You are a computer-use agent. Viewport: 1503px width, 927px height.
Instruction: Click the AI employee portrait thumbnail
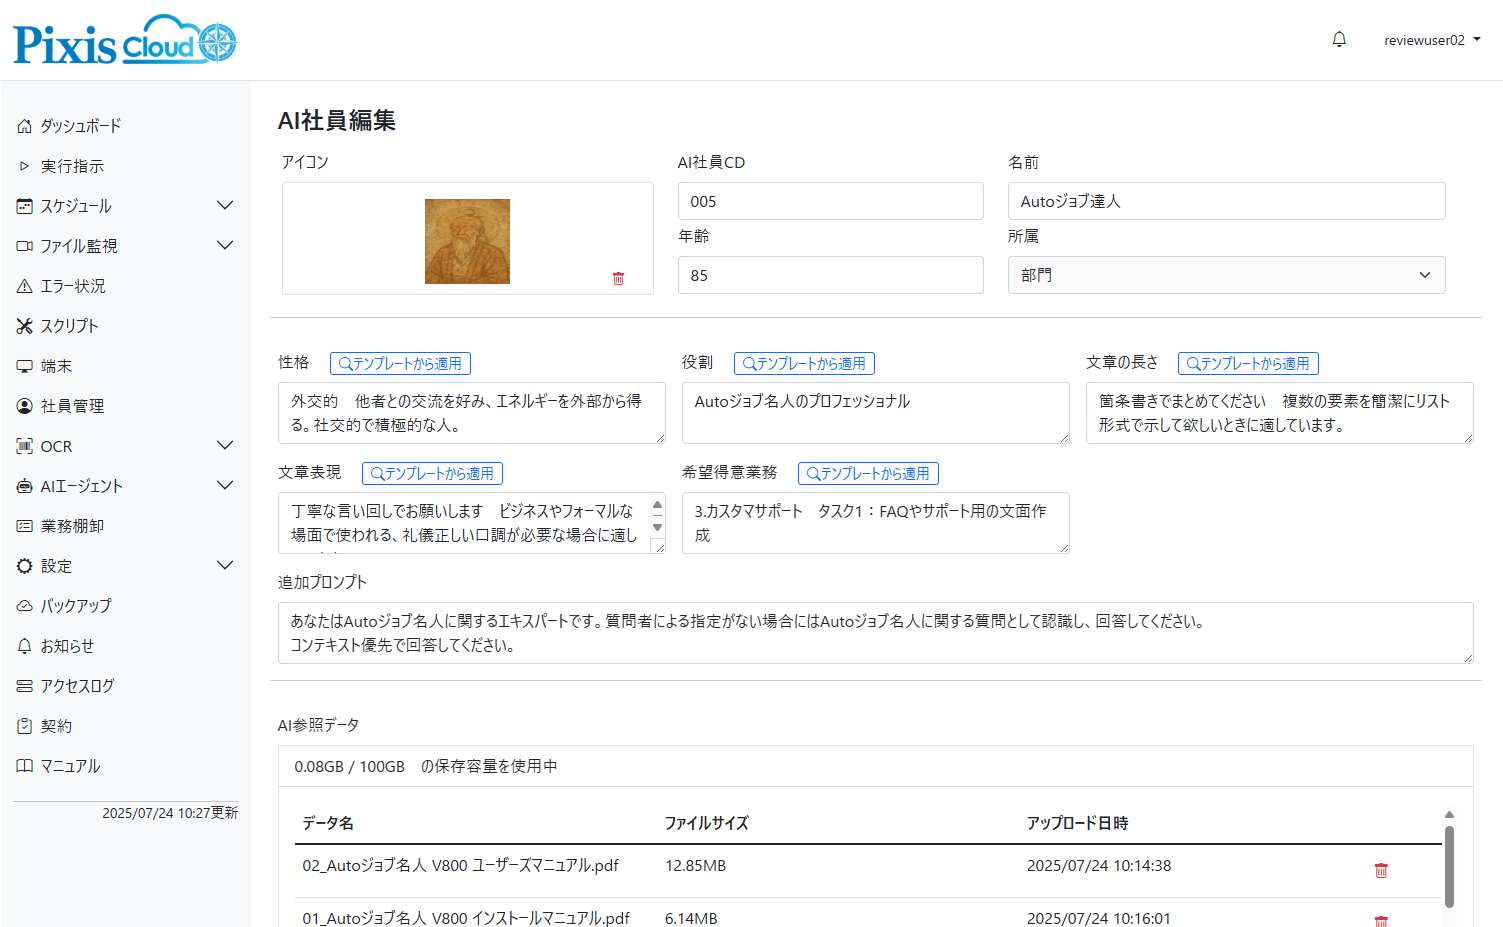(467, 241)
